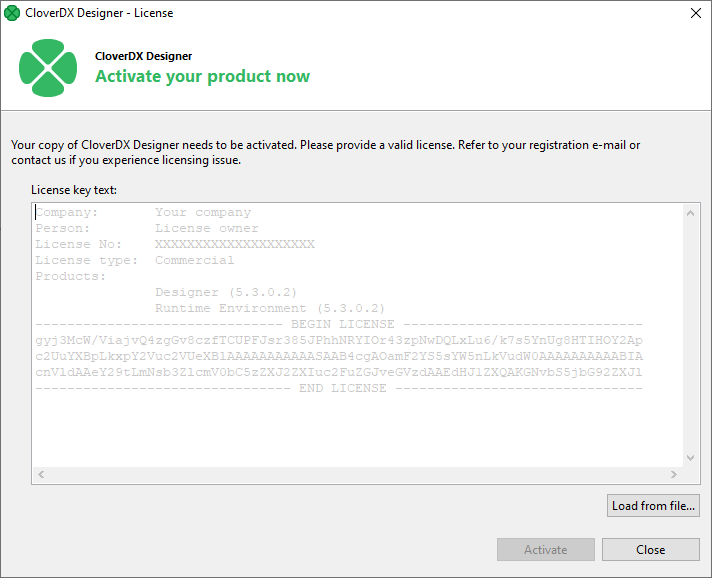
Task: Click the License No placeholder line
Action: click(175, 244)
